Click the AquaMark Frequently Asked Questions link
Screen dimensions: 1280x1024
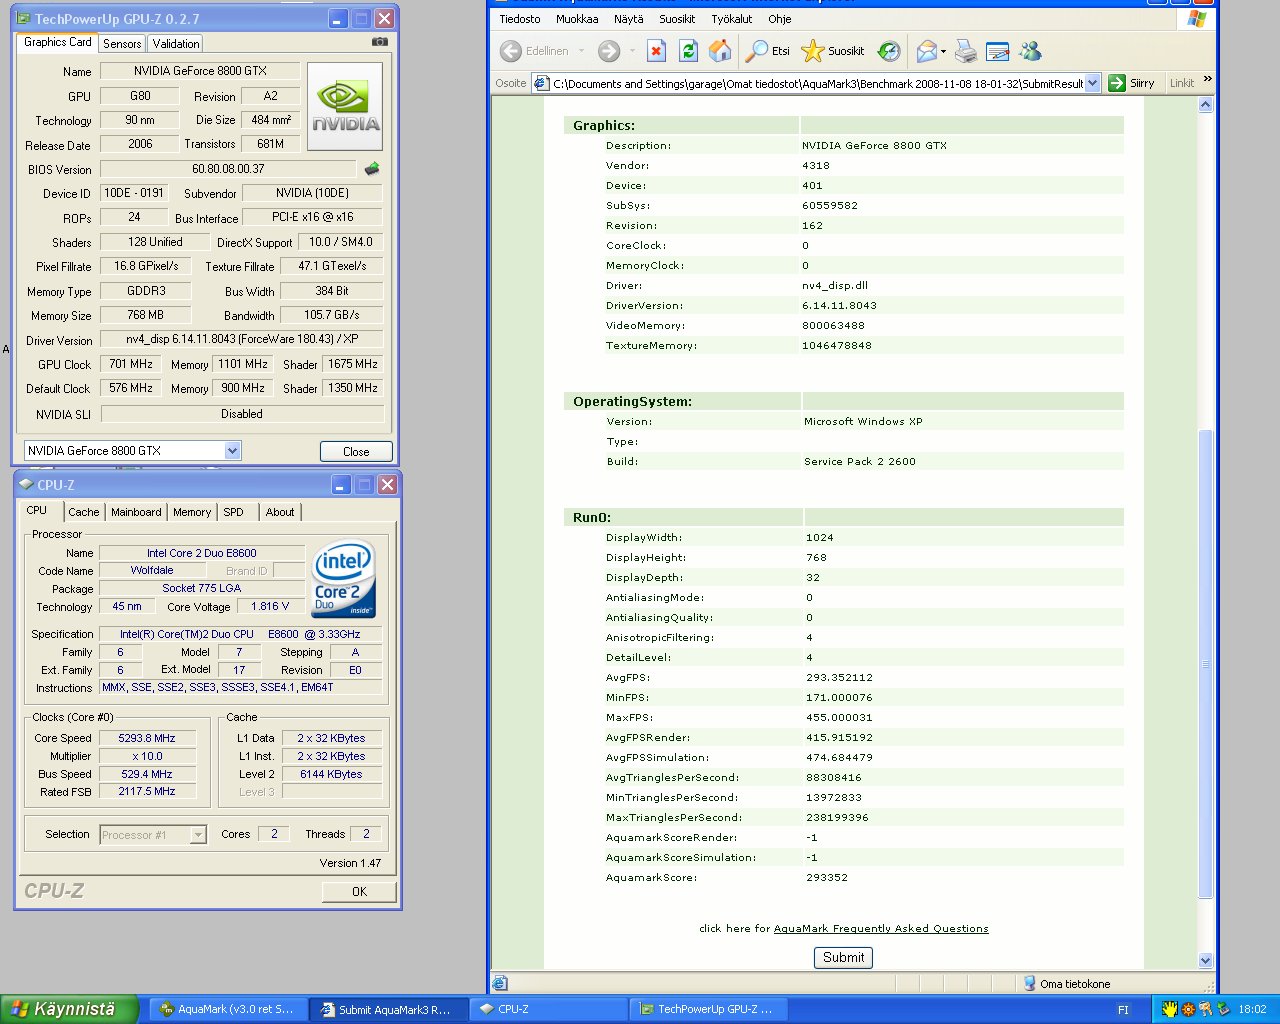[881, 929]
